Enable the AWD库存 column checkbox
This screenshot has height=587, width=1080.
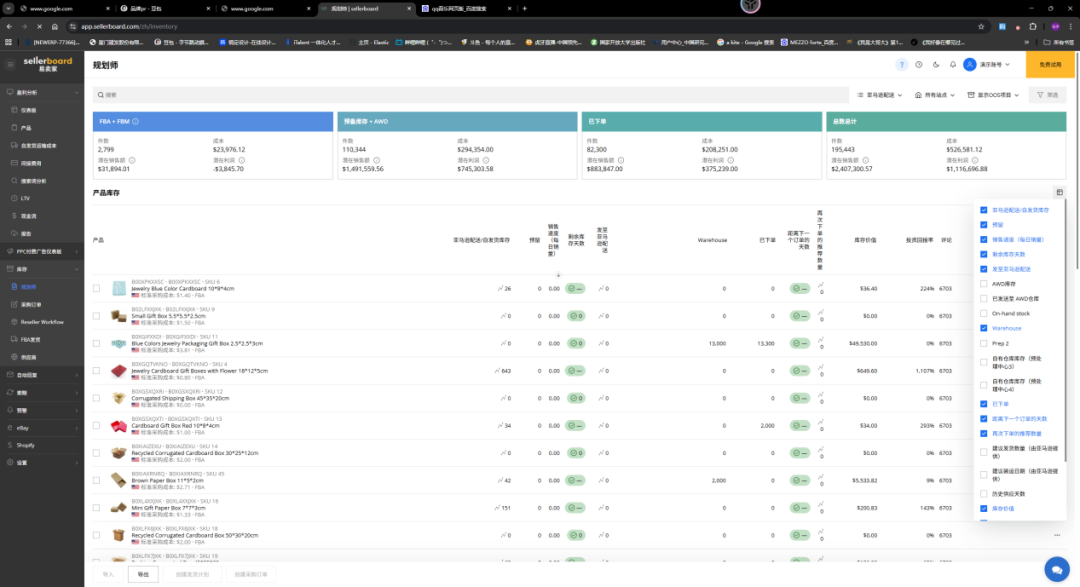pyautogui.click(x=984, y=284)
